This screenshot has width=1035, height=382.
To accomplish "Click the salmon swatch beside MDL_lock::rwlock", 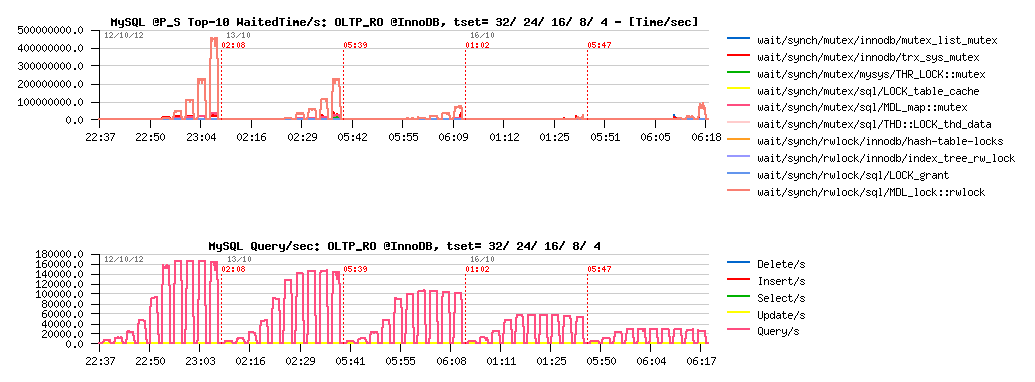I will [738, 192].
